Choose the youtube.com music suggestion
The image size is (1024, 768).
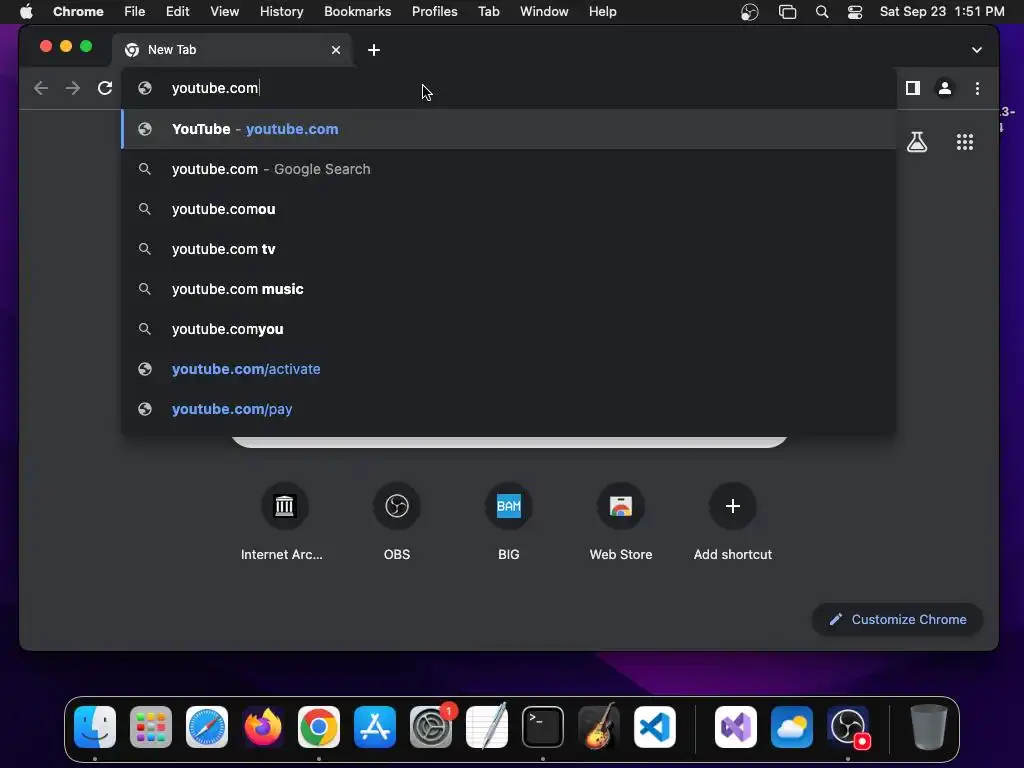click(x=509, y=289)
